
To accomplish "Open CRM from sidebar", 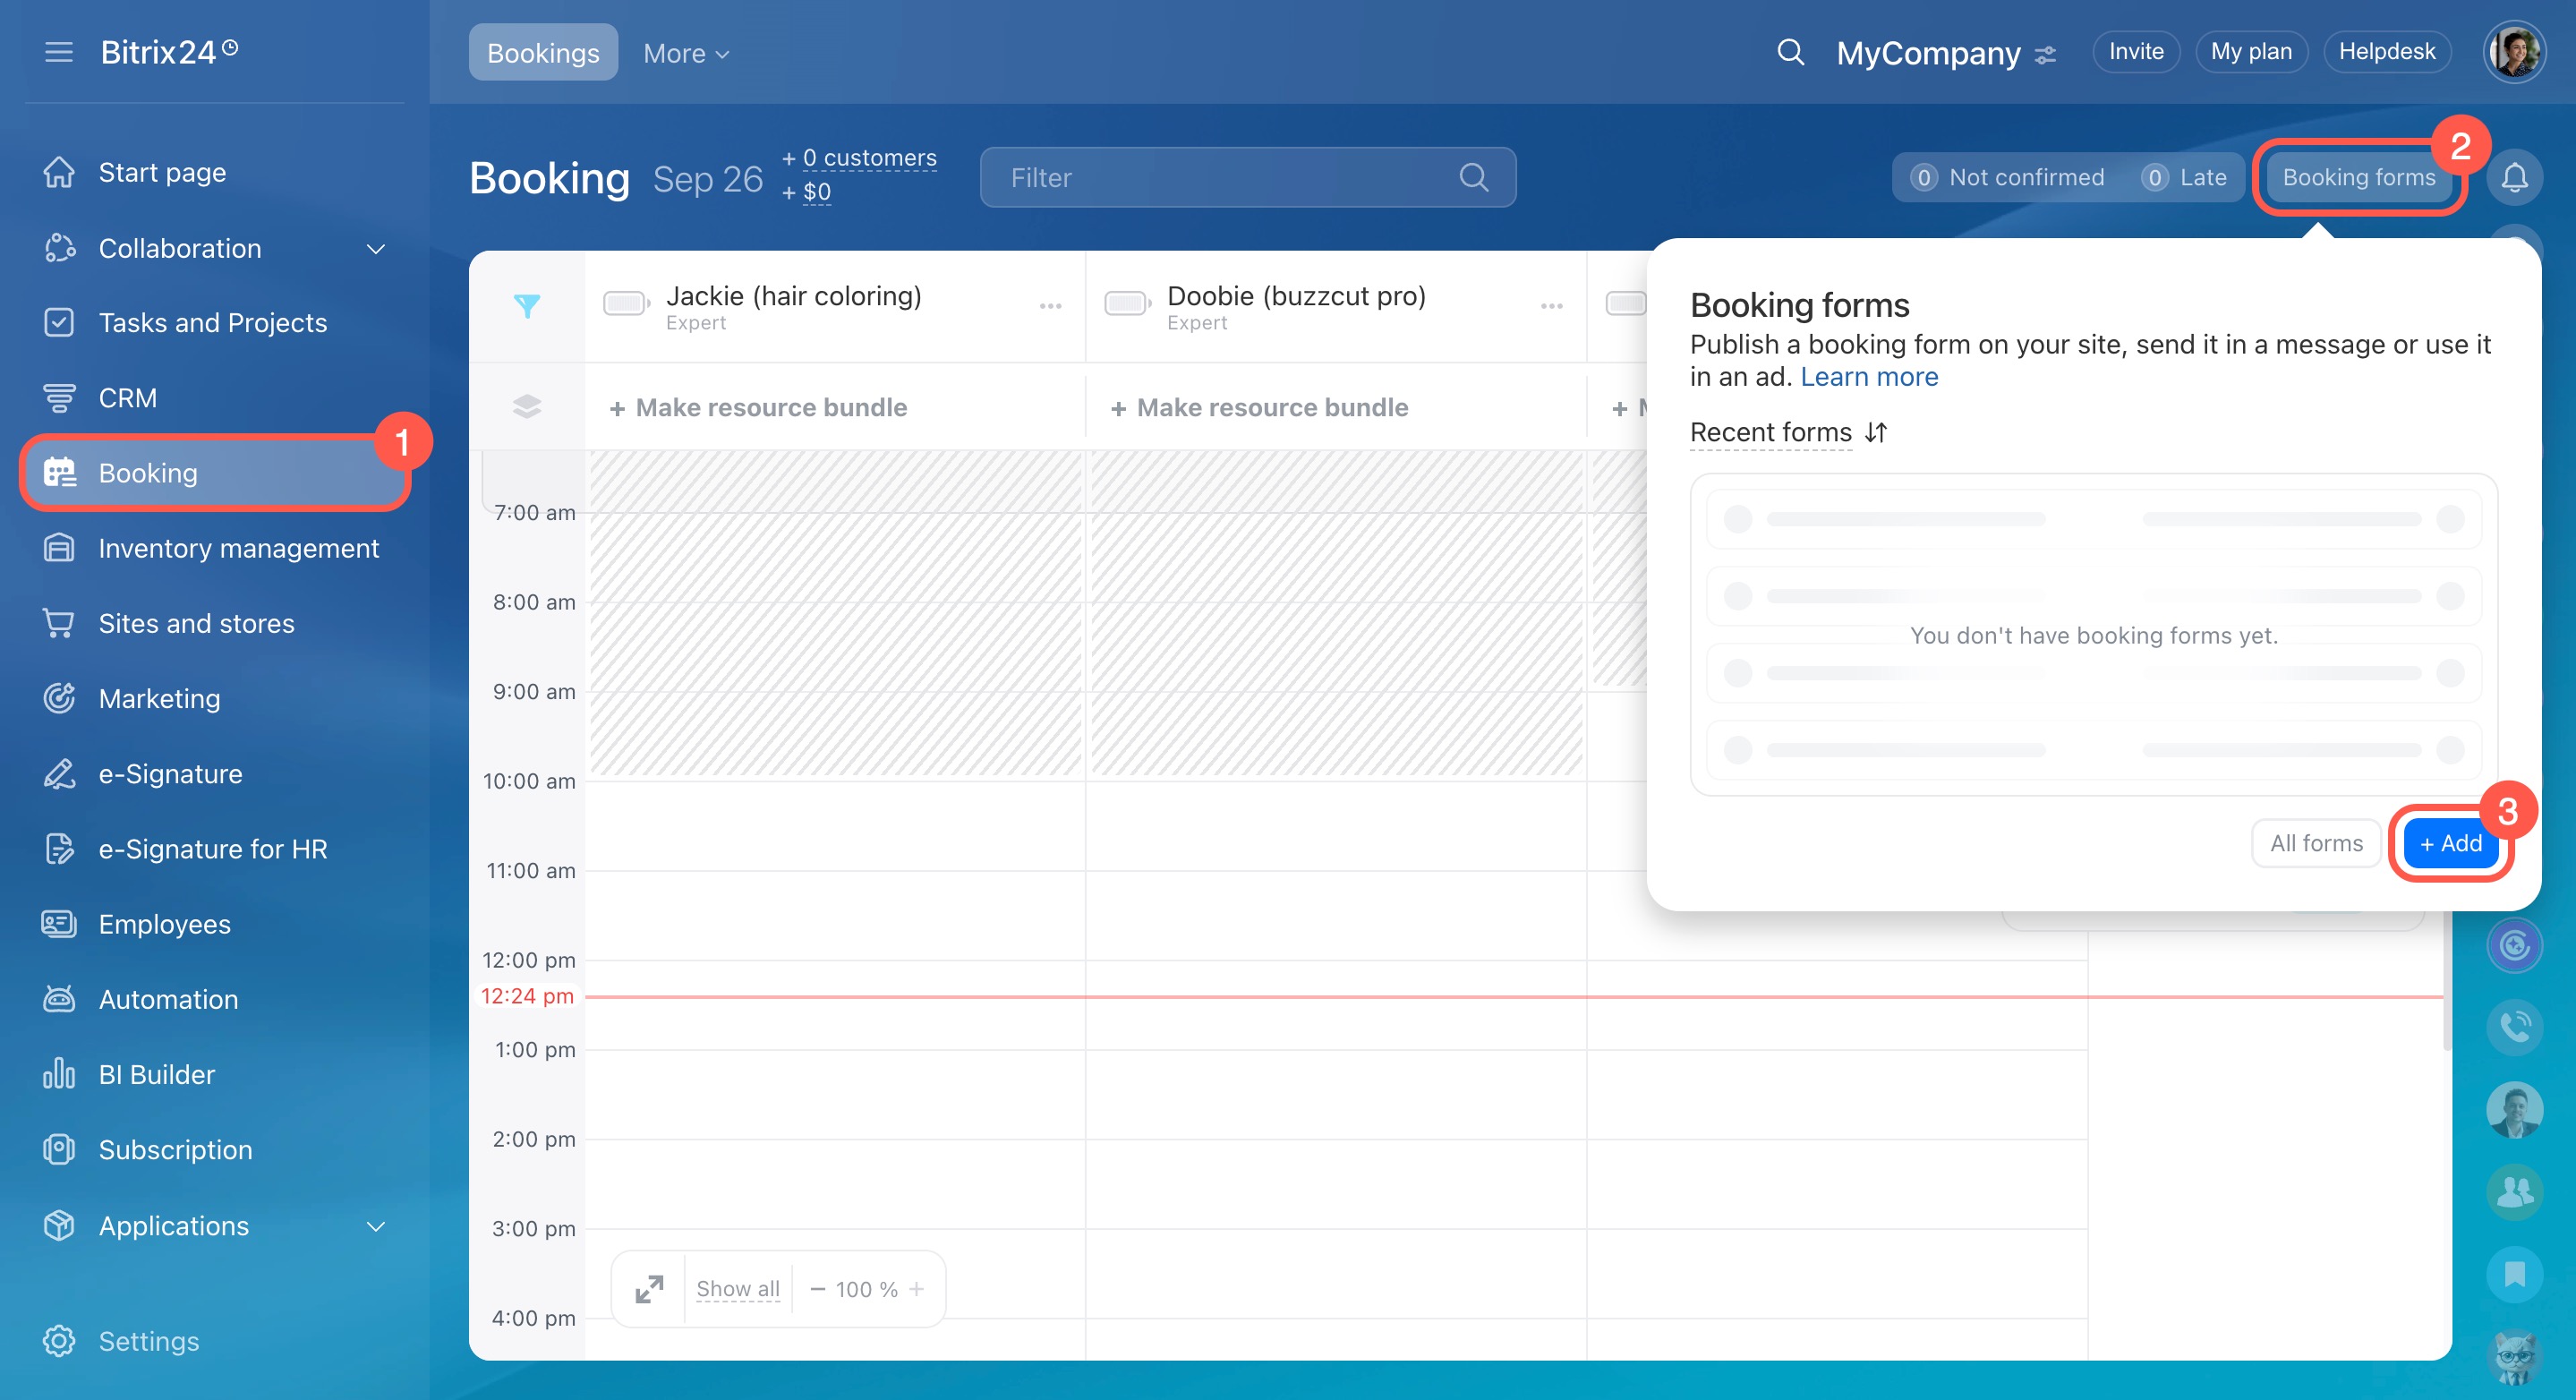I will coord(127,398).
